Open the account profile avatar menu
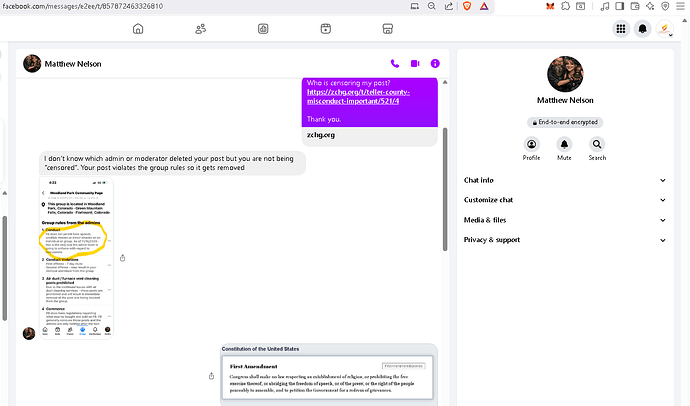This screenshot has height=406, width=690. [x=664, y=29]
